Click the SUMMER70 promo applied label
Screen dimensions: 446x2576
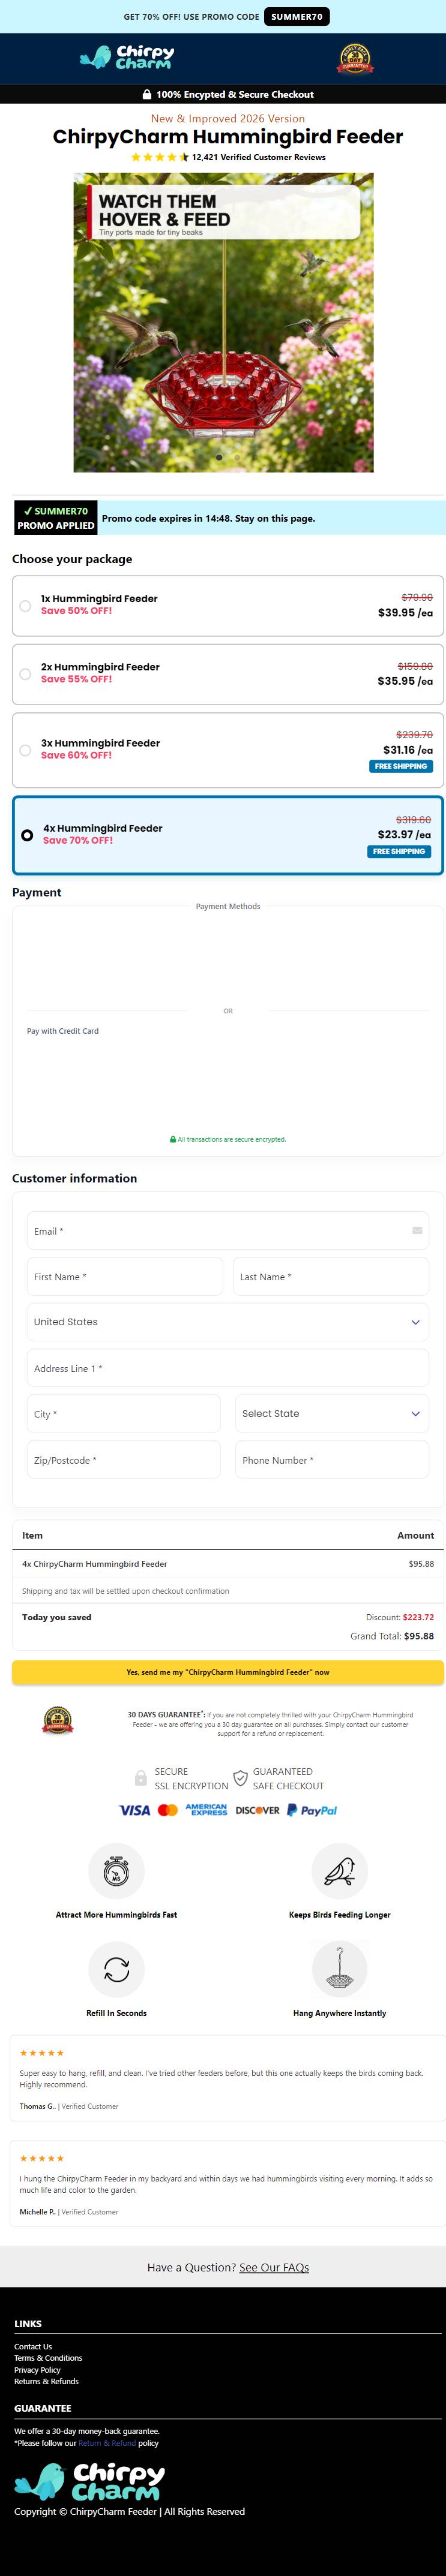tap(56, 518)
